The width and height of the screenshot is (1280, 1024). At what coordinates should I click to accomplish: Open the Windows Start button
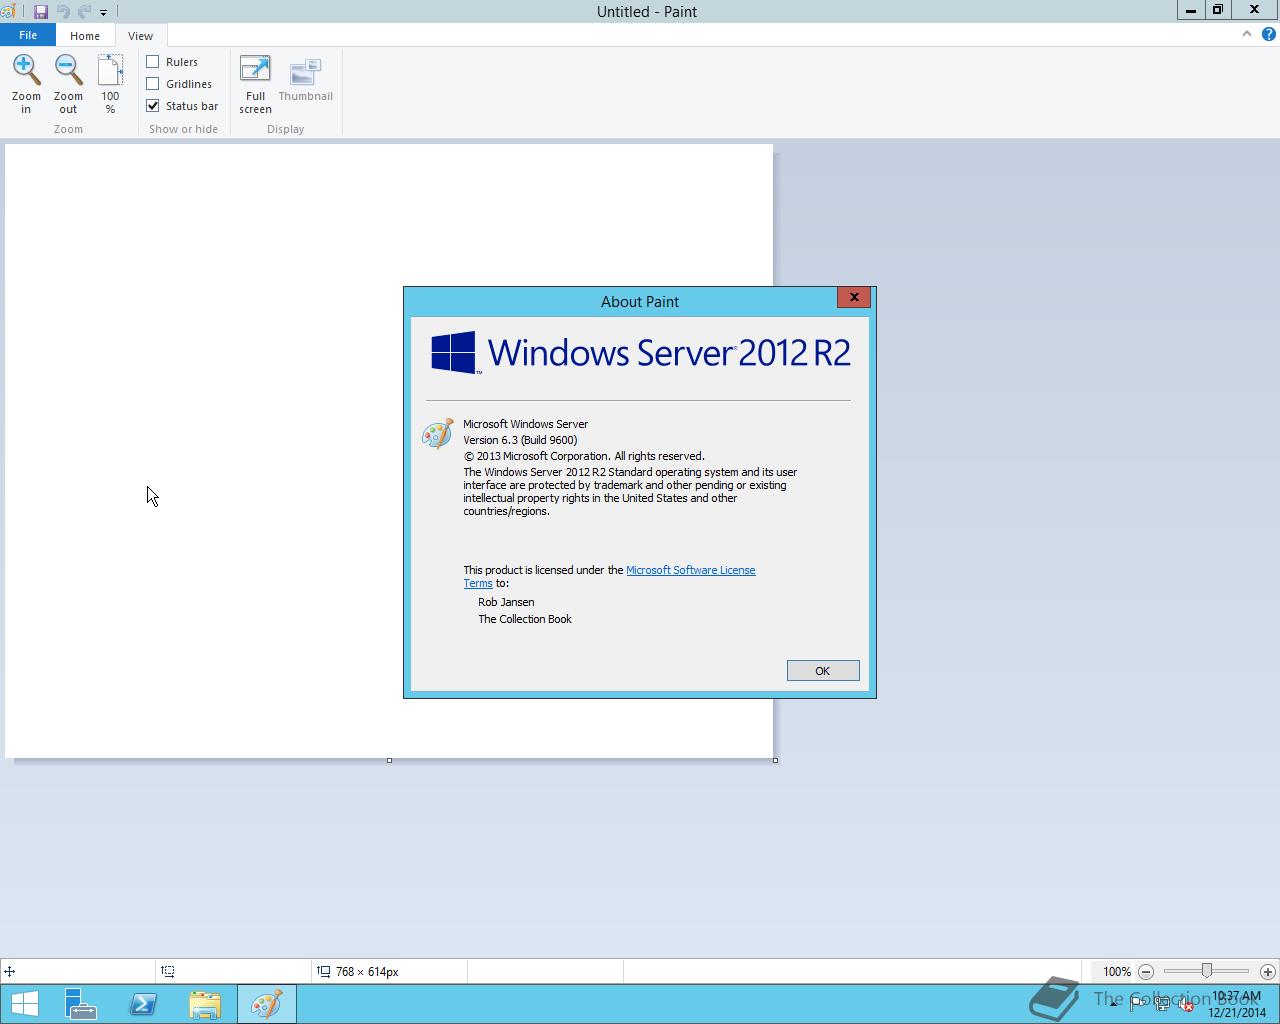coord(25,1004)
